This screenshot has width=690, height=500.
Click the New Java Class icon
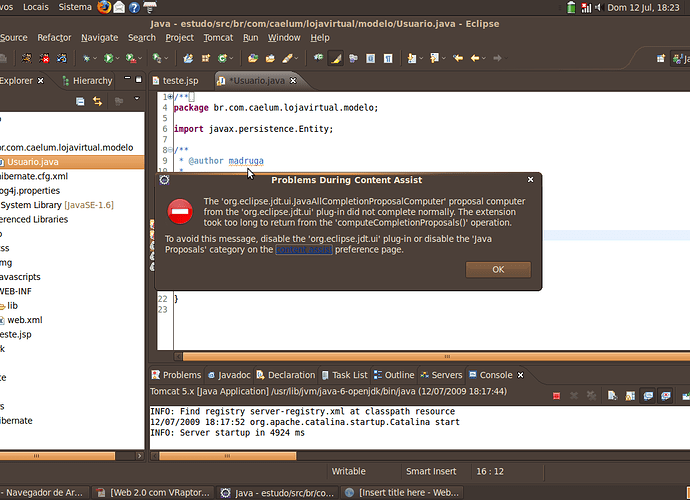tap(223, 58)
